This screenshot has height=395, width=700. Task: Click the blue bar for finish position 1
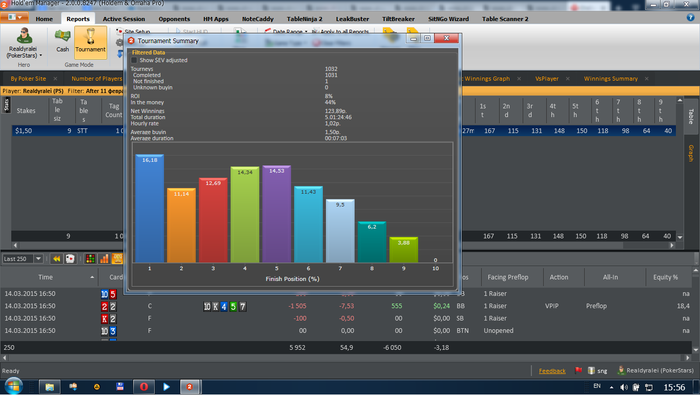[x=150, y=208]
